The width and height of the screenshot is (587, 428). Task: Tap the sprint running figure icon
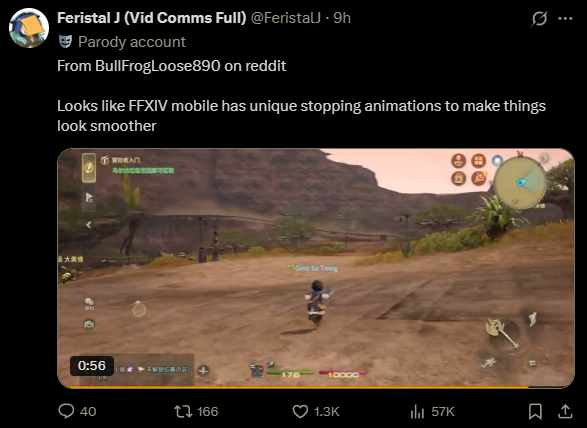(488, 363)
